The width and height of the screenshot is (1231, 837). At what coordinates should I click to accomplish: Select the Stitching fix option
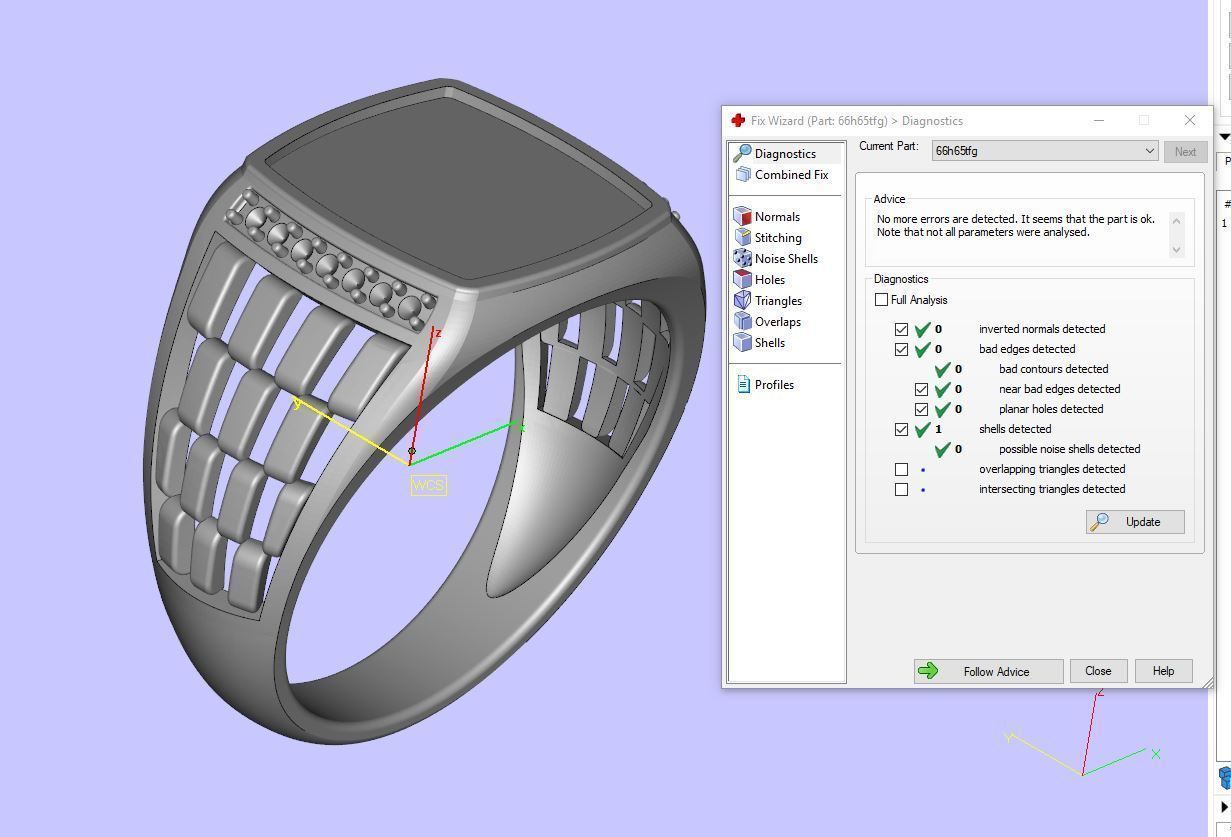pos(778,237)
